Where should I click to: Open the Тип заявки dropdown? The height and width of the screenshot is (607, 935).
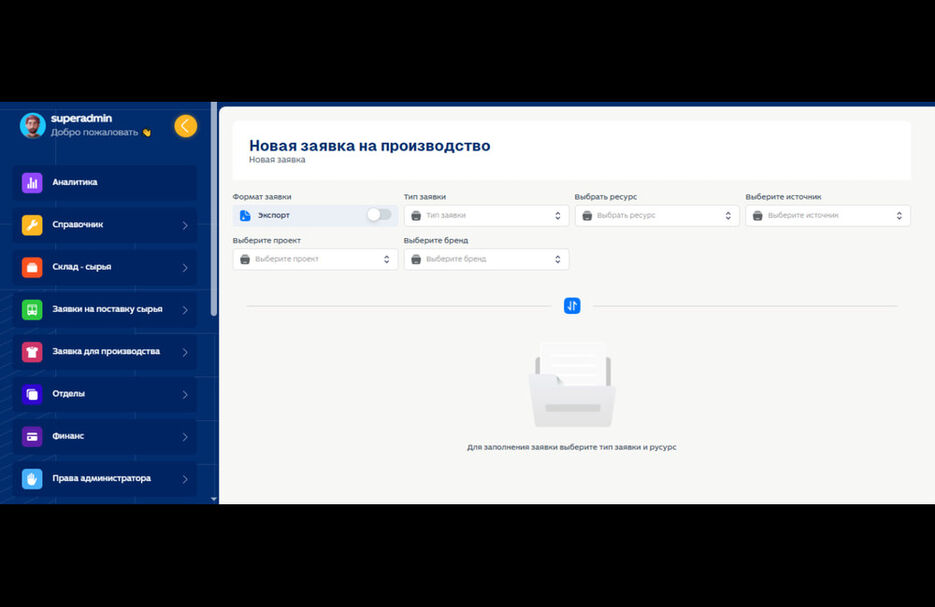(486, 216)
